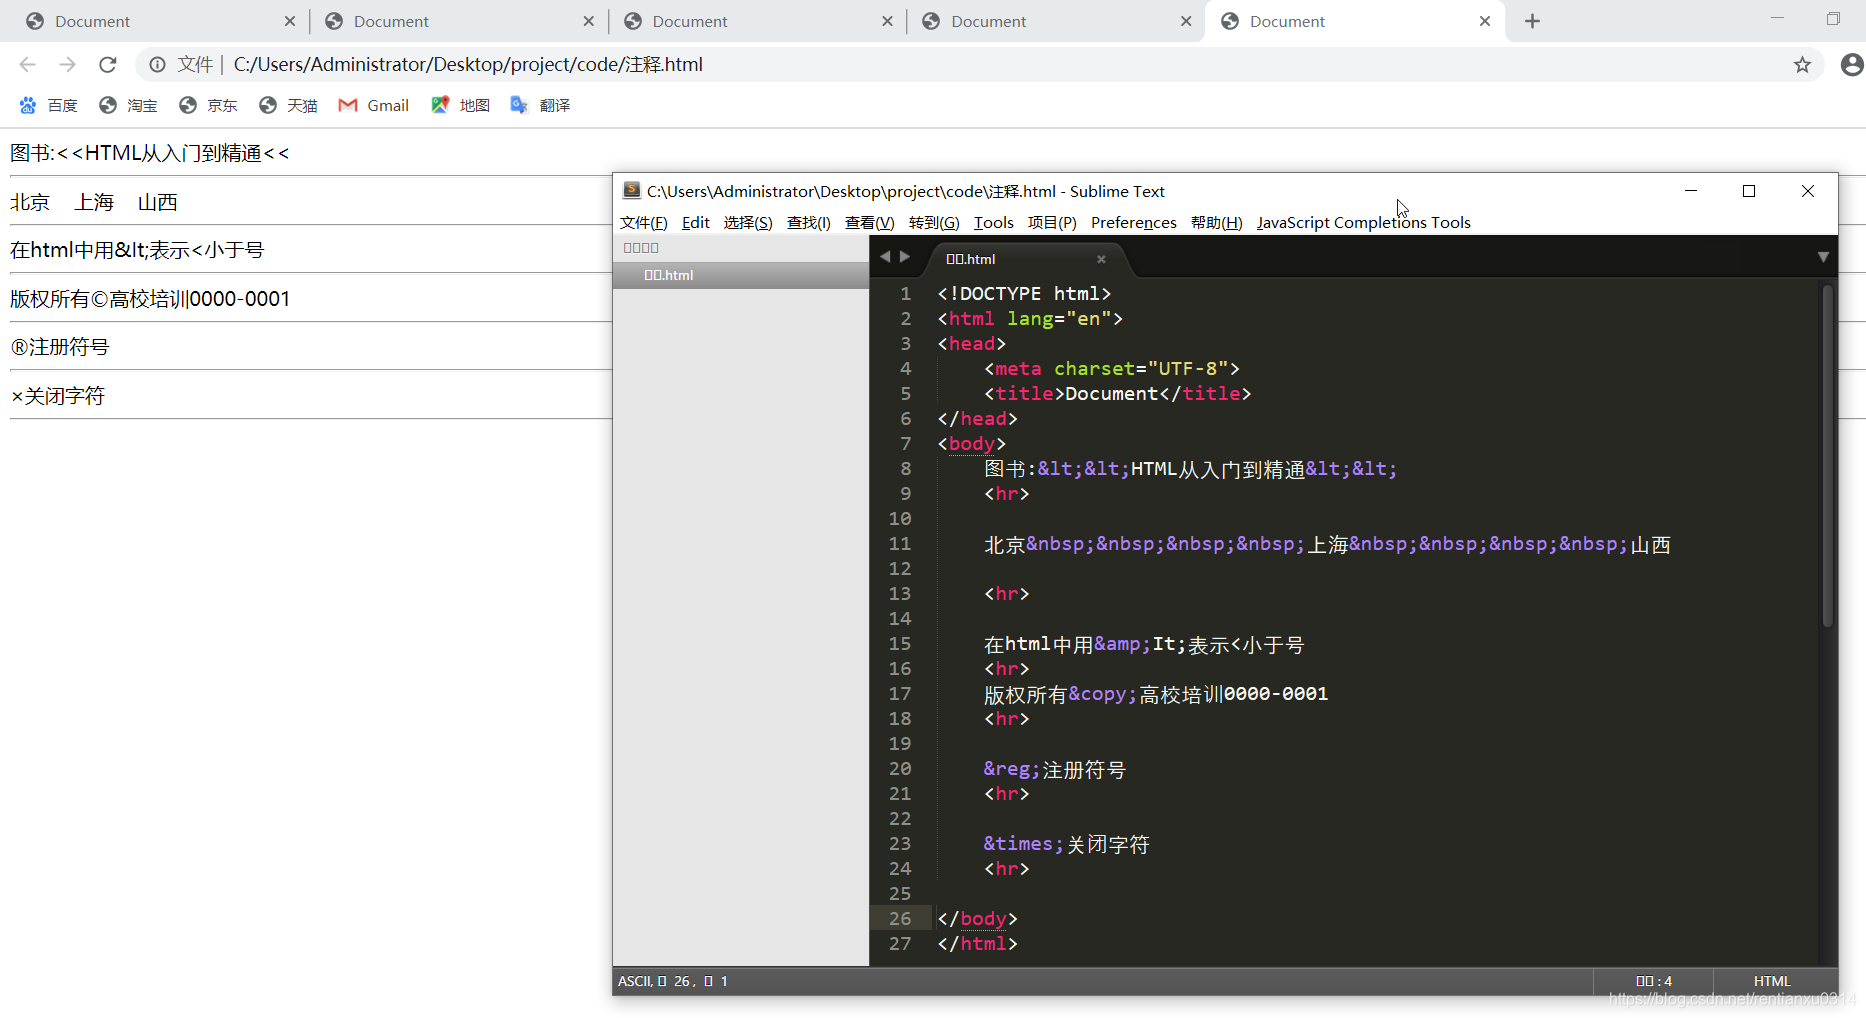Click the Chrome forward arrow

point(67,65)
